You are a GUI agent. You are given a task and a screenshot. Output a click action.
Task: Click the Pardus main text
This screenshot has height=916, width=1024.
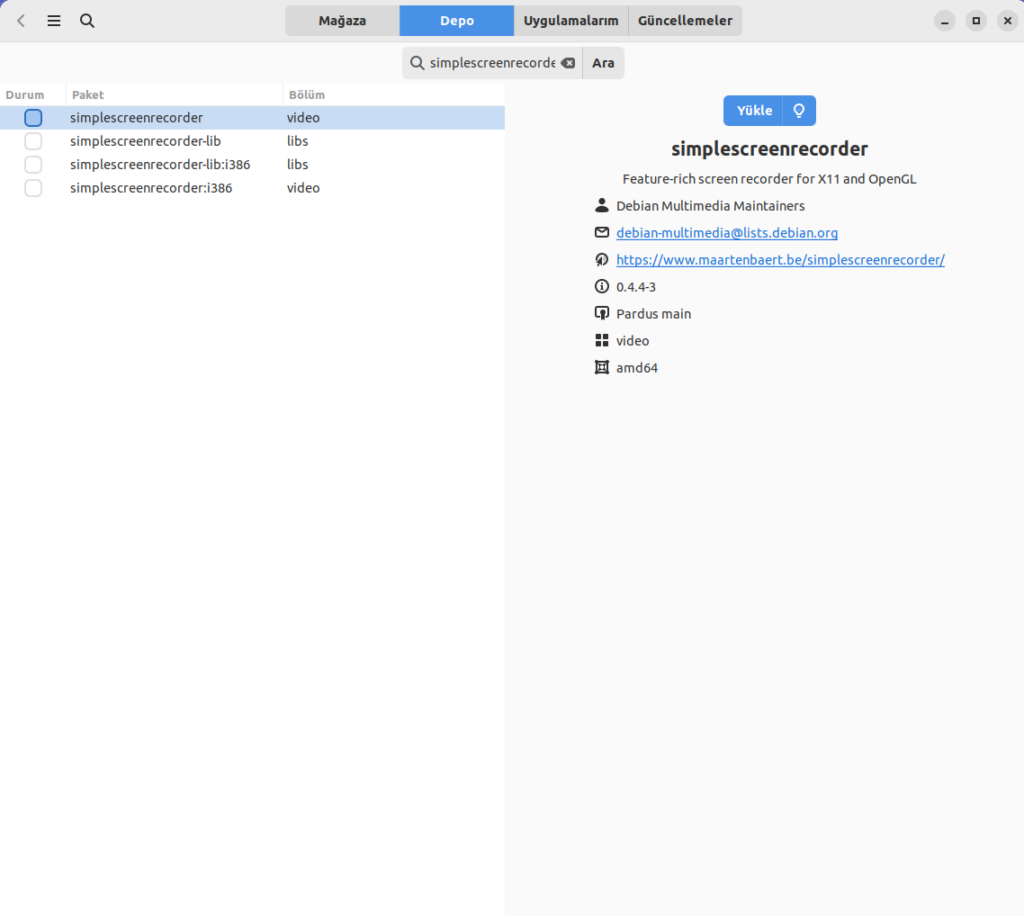[x=653, y=314]
